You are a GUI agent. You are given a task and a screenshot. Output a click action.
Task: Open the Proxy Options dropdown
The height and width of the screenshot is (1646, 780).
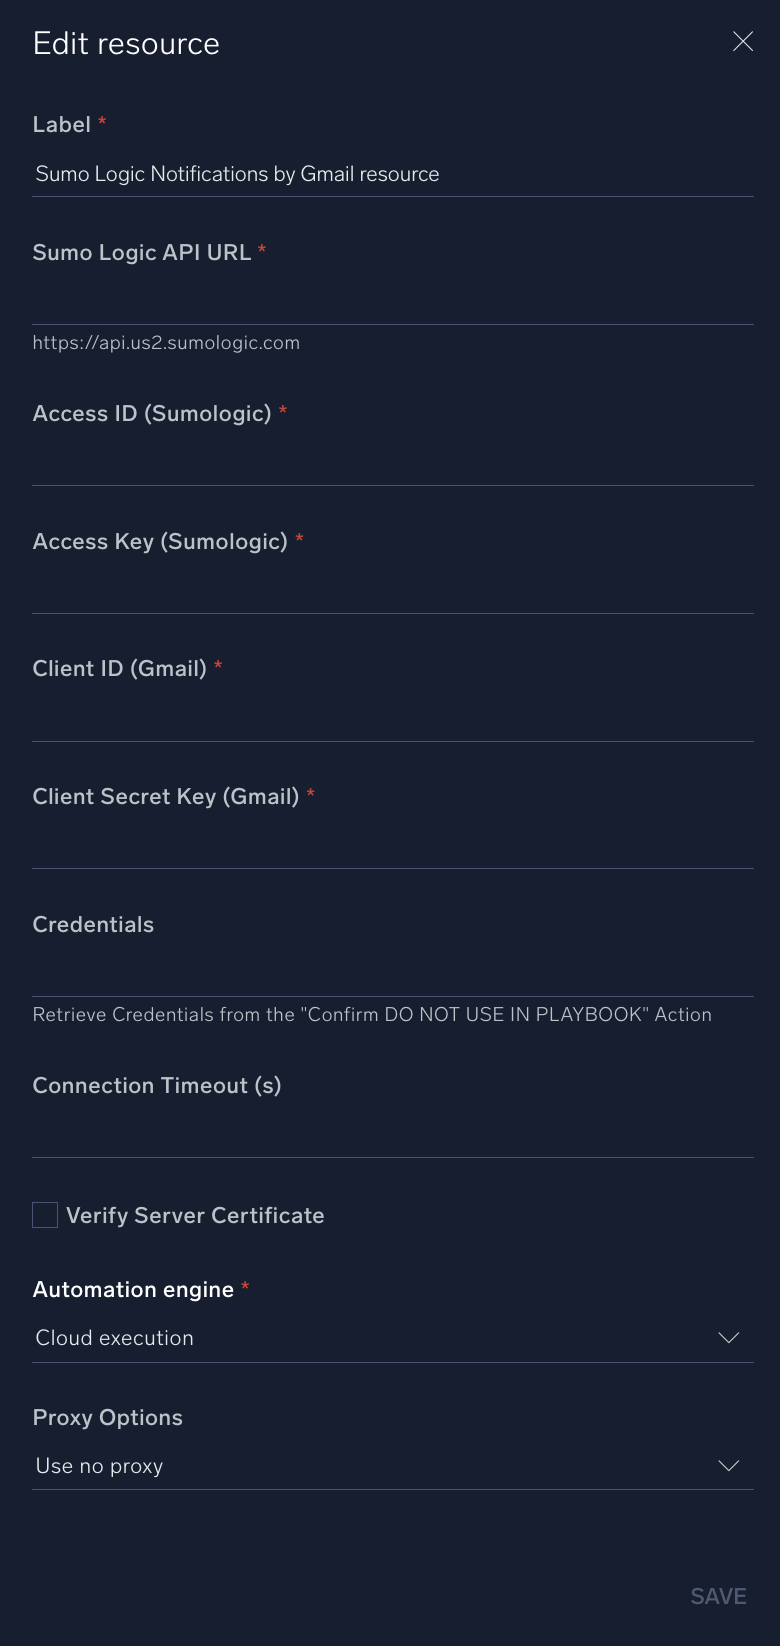click(393, 1466)
